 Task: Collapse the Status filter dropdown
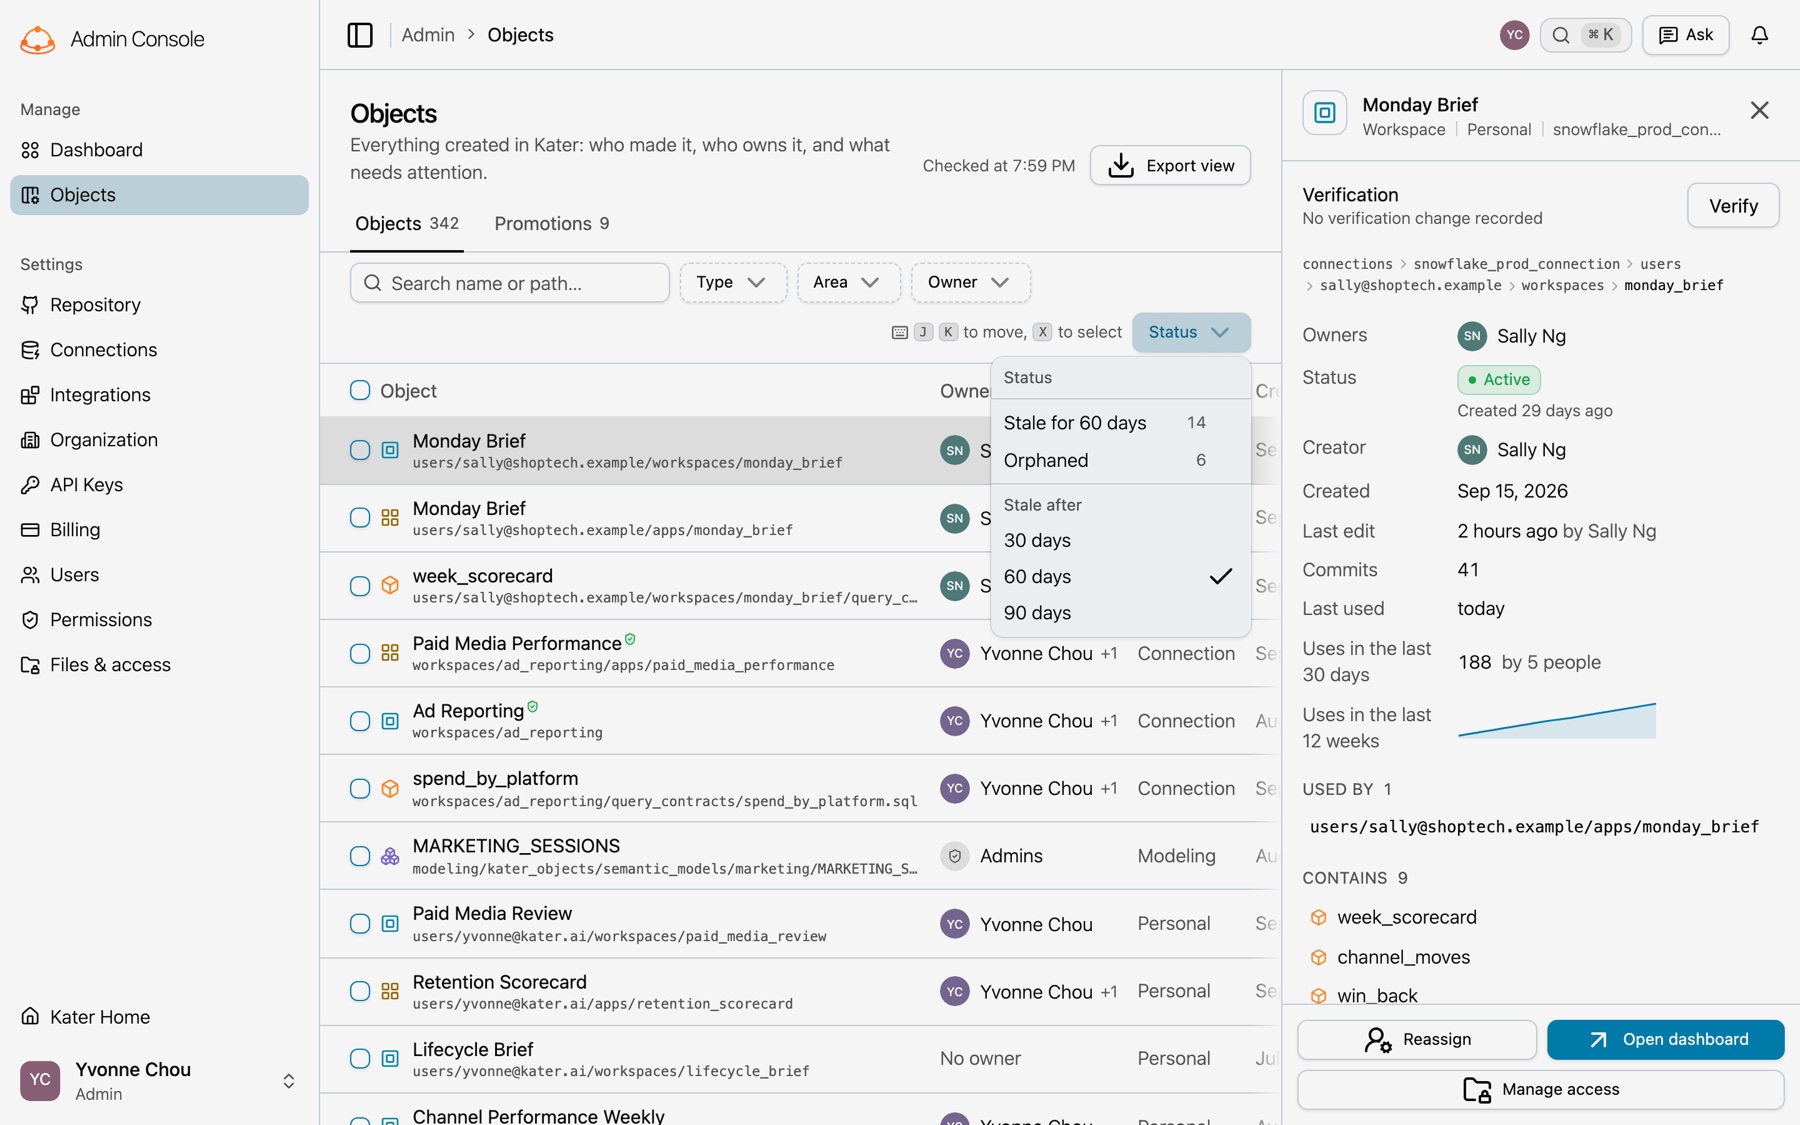1191,332
